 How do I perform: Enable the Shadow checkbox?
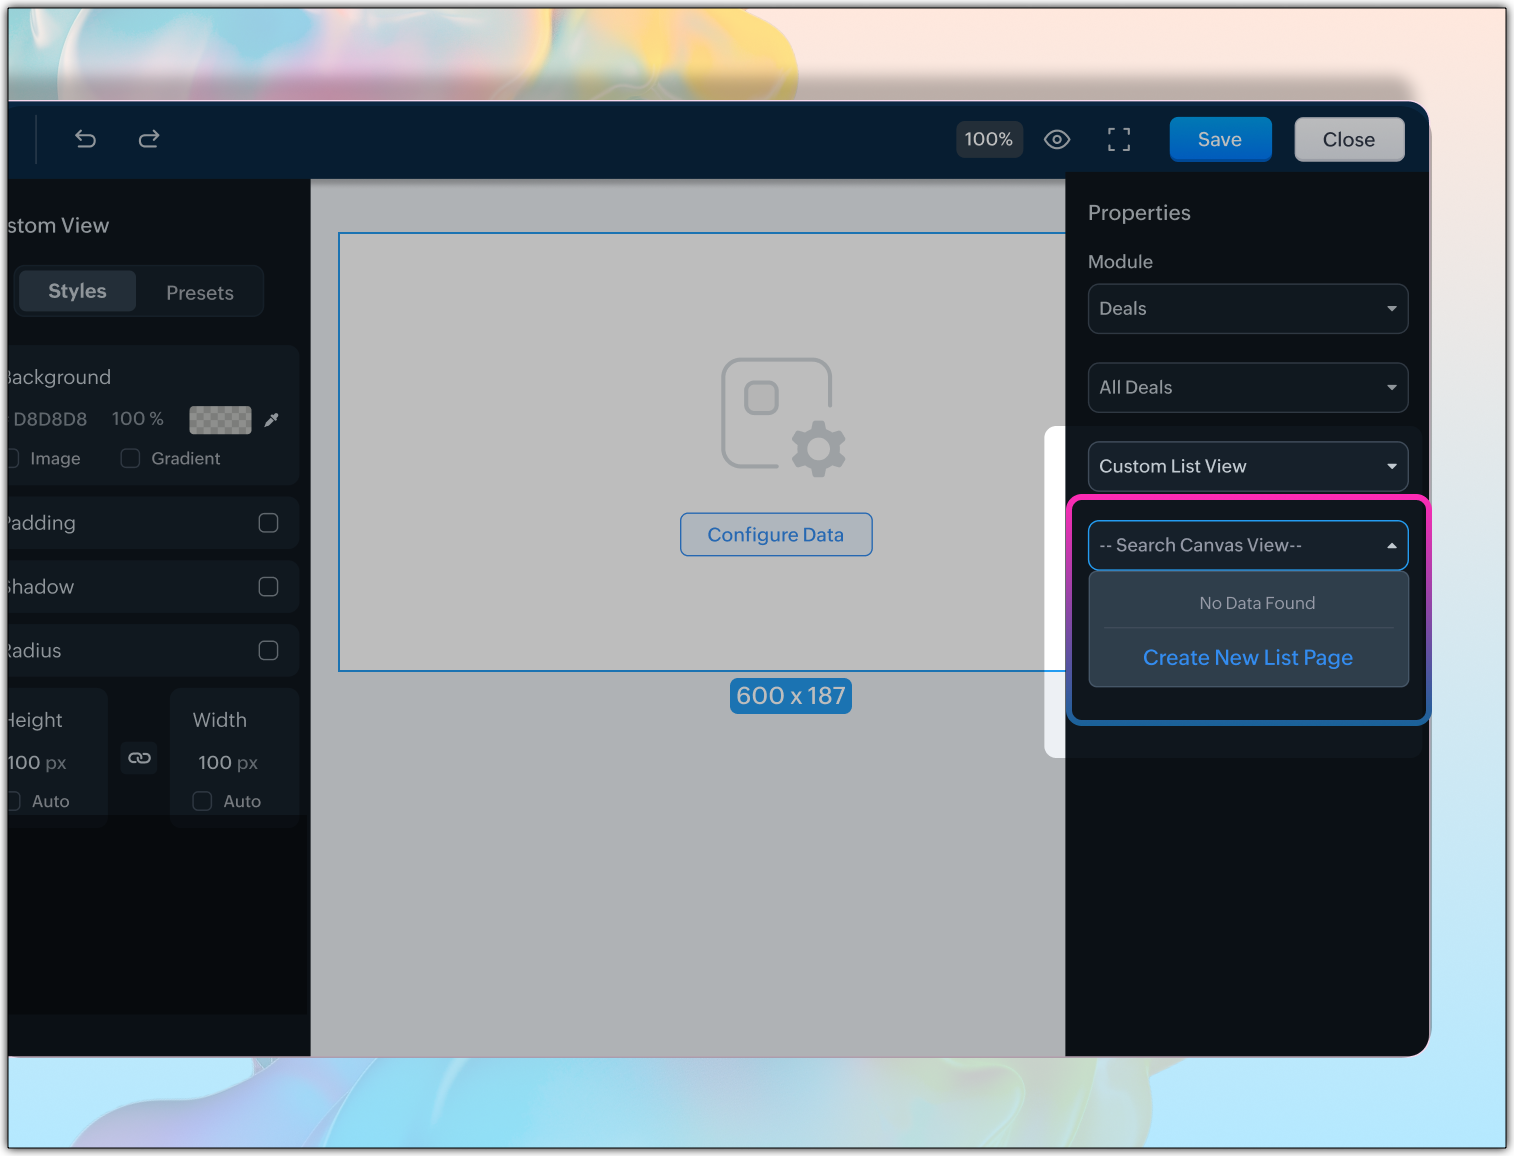(x=268, y=587)
